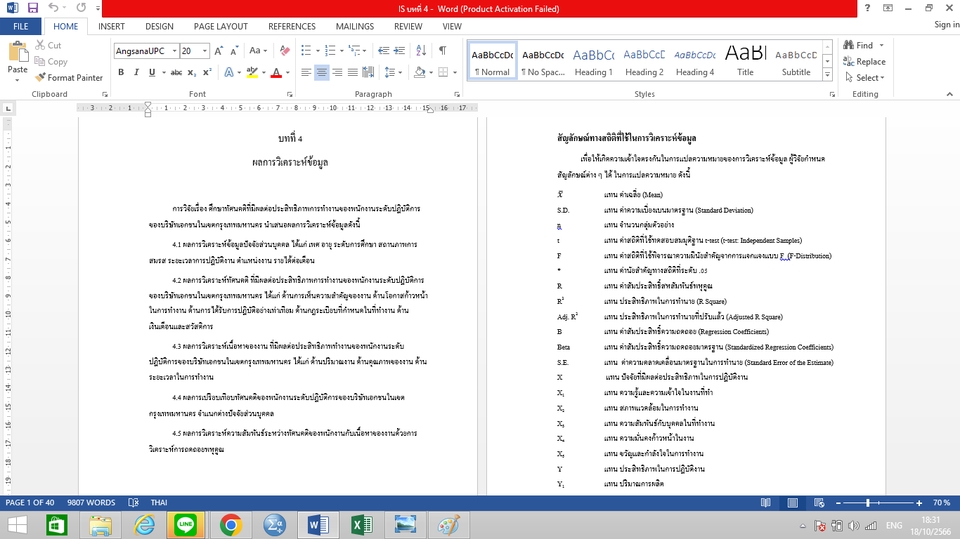
Task: Open the multilevel list menu
Action: click(x=358, y=51)
